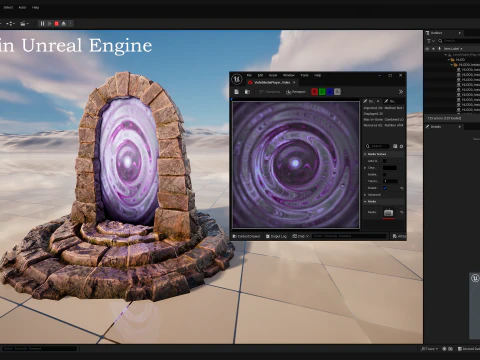Image resolution: width=480 pixels, height=360 pixels.
Task: Click the save asset icon in texture editor
Action: click(x=236, y=92)
